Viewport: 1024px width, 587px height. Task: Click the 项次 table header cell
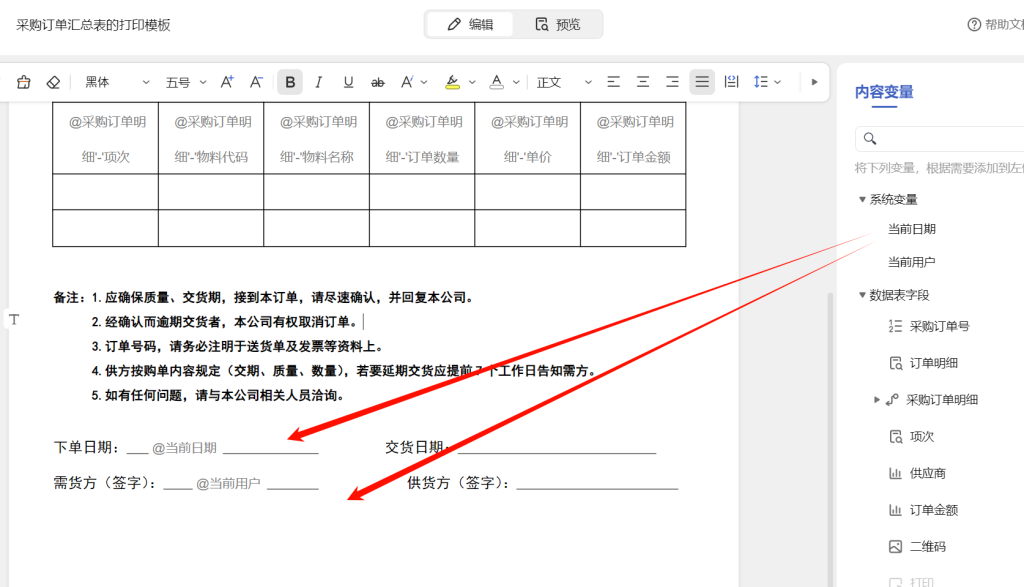[x=106, y=138]
